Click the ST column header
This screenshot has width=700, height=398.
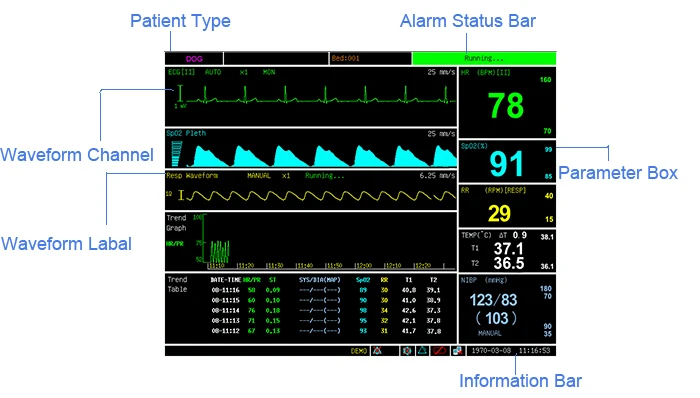272,280
